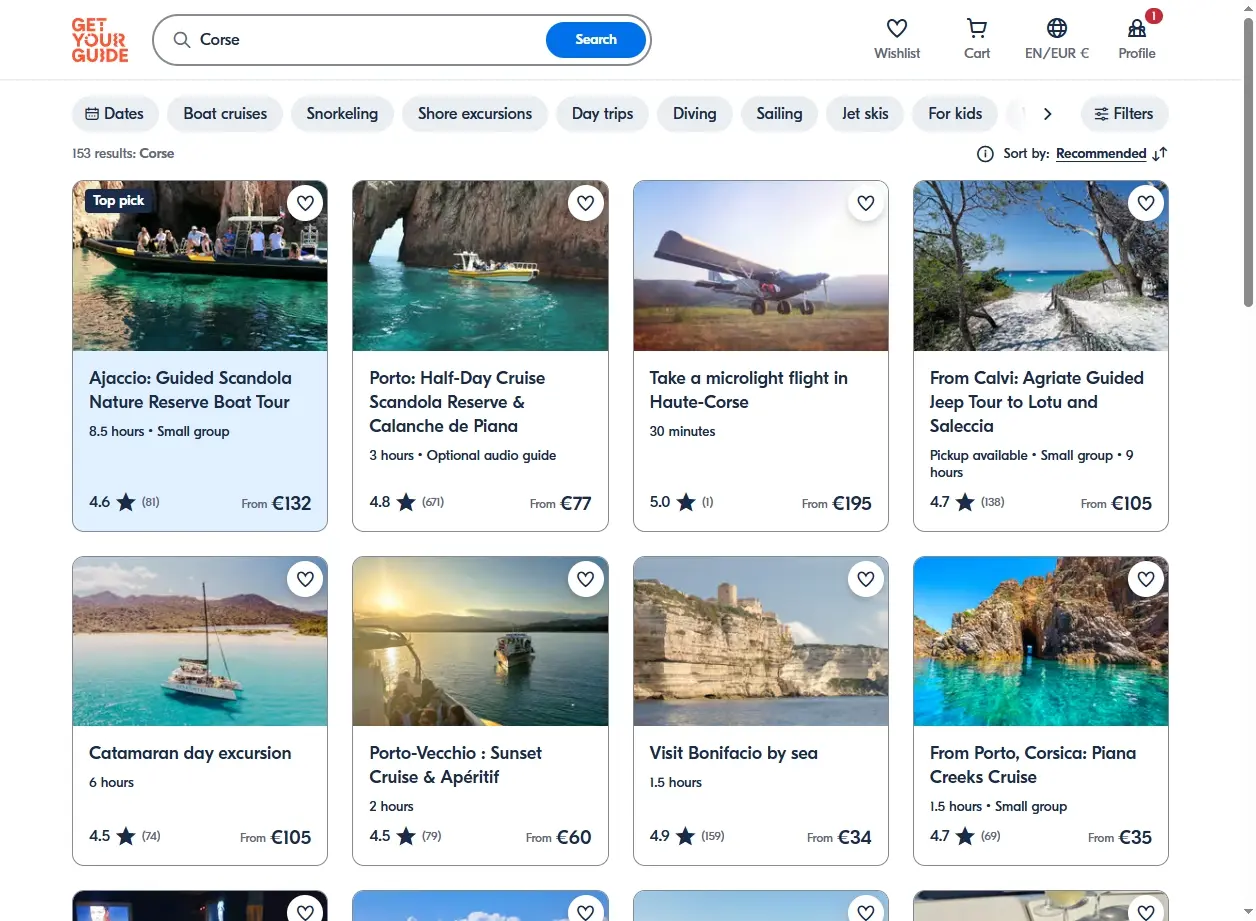Image resolution: width=1256 pixels, height=921 pixels.
Task: Click the magnifier icon in search box
Action: click(x=181, y=40)
